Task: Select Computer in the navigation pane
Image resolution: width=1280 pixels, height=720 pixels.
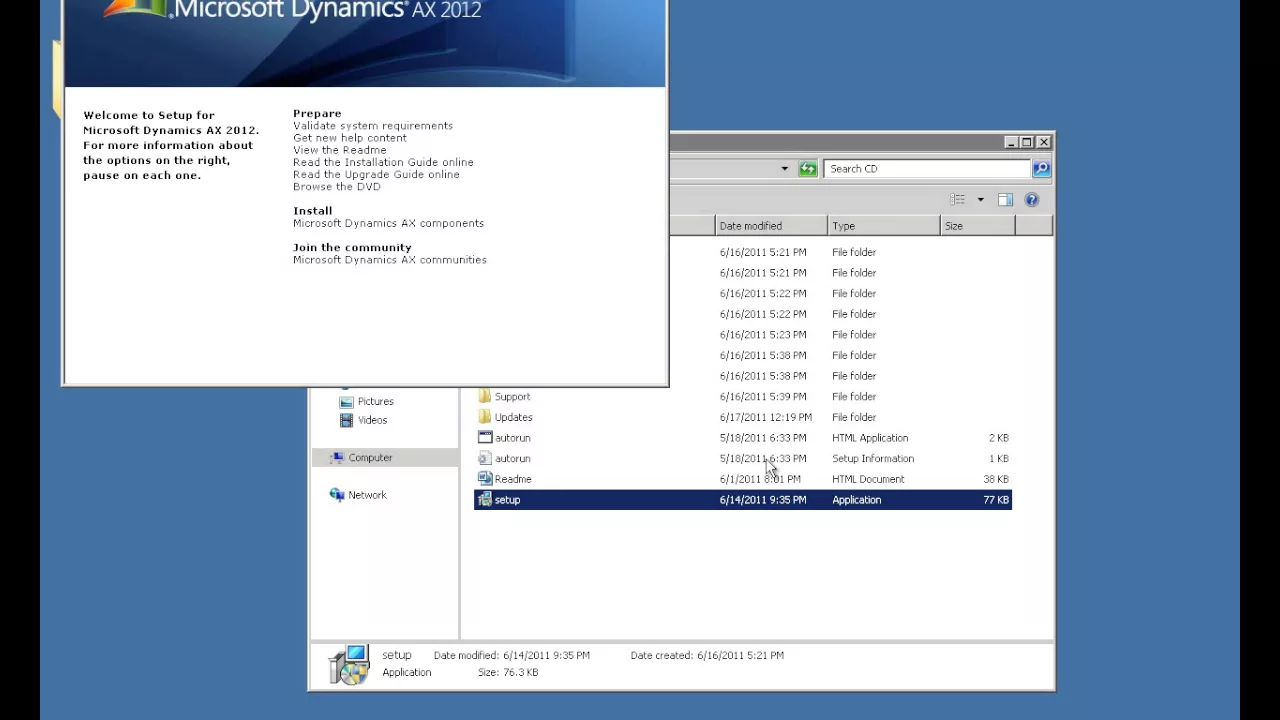Action: point(370,458)
